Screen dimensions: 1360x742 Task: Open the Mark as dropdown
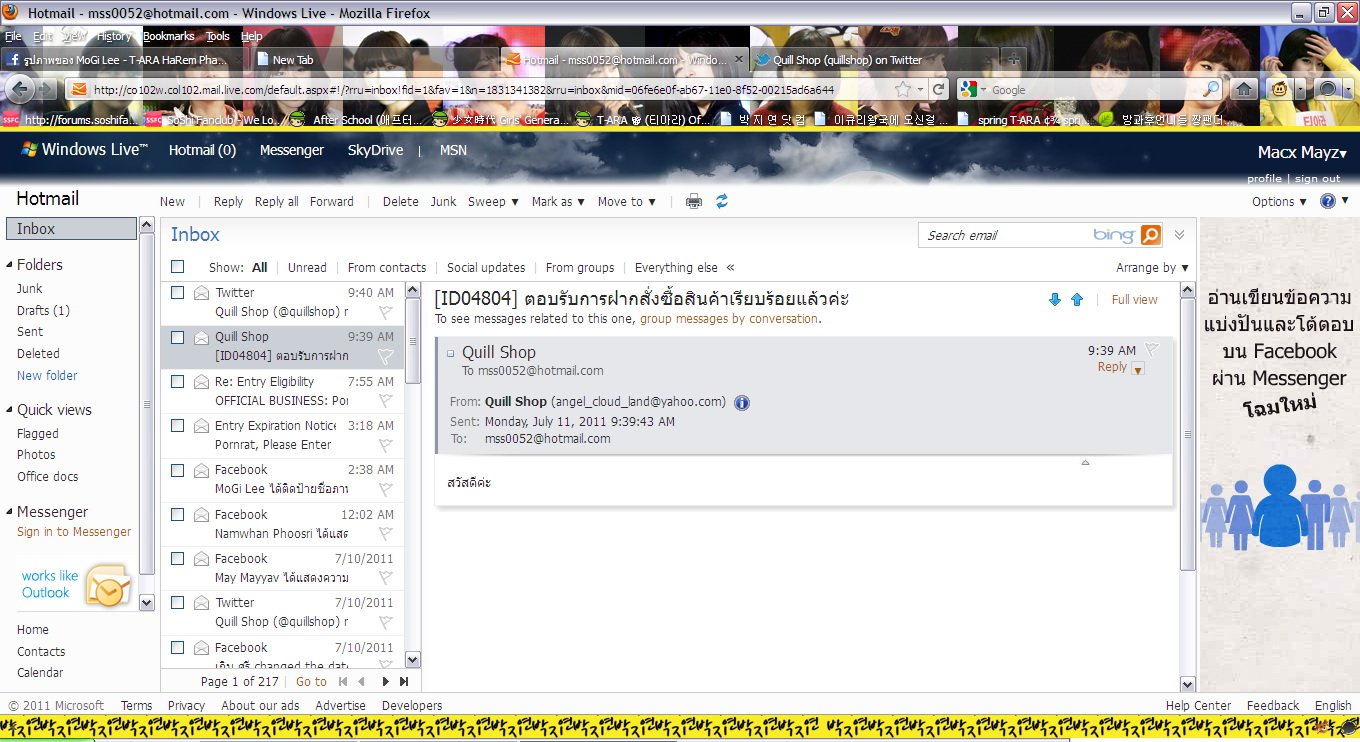click(x=558, y=201)
